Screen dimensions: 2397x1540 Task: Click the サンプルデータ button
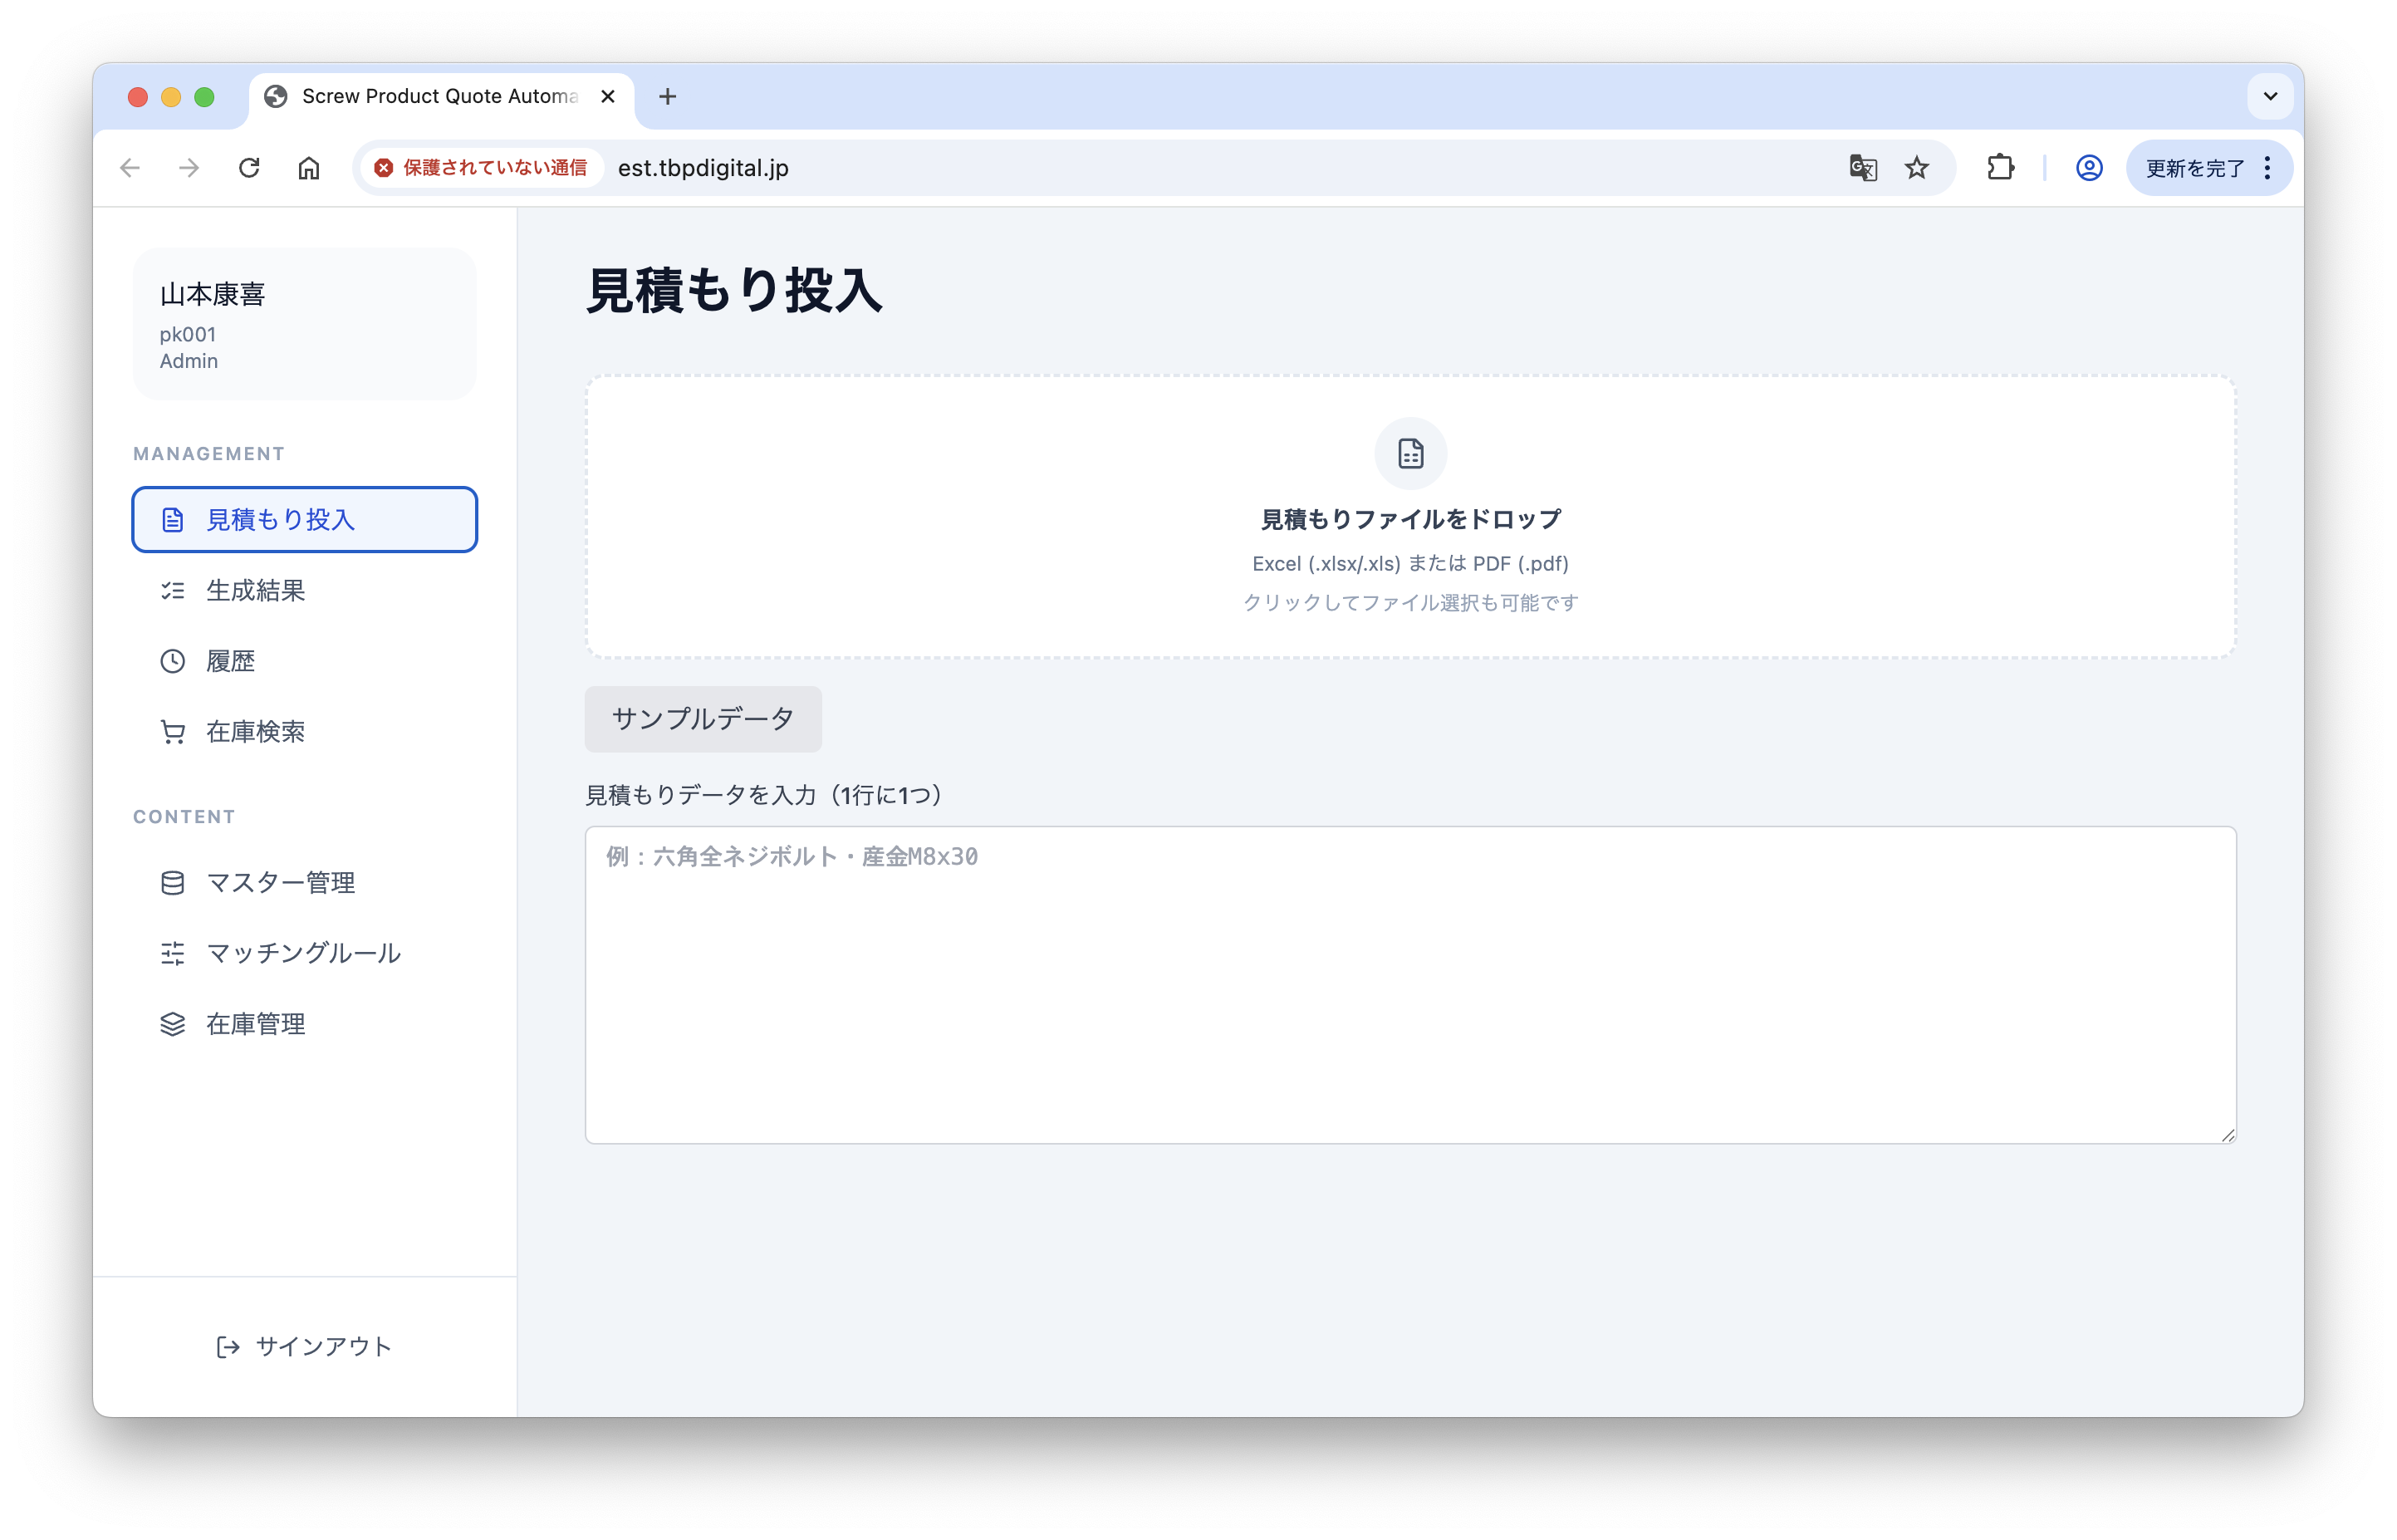click(x=703, y=719)
